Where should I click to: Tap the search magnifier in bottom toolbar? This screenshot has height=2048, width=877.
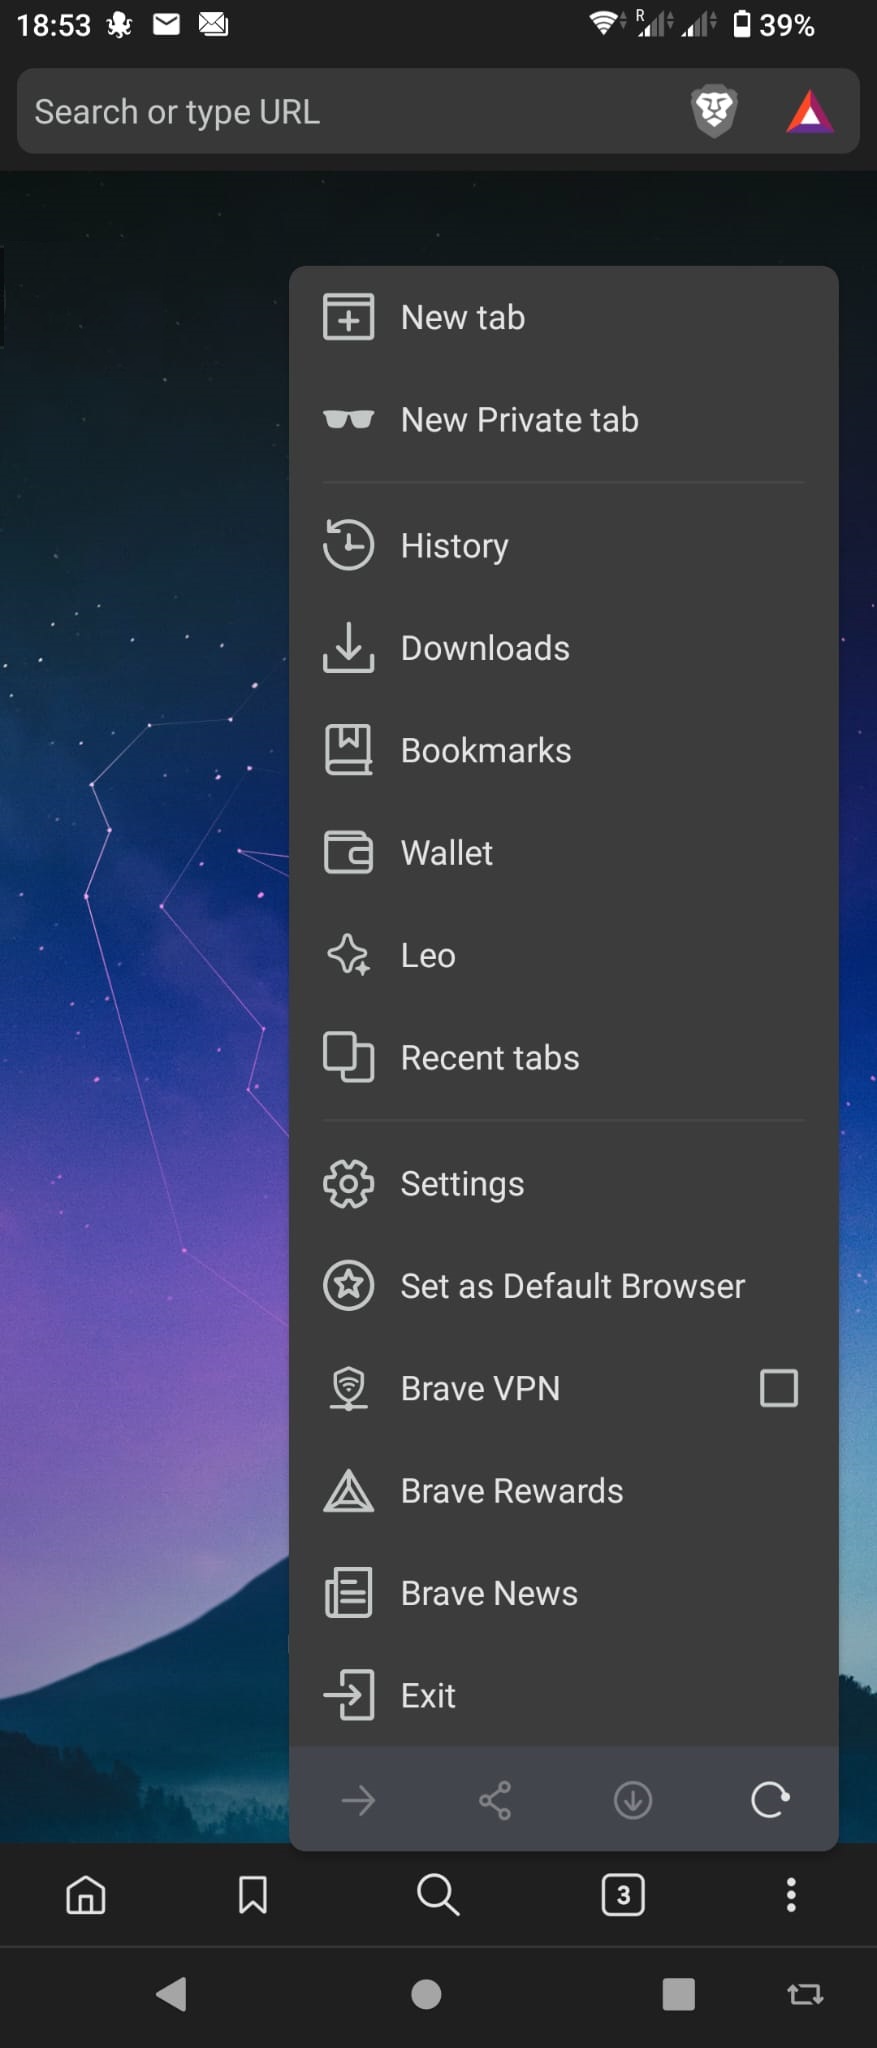click(438, 1894)
